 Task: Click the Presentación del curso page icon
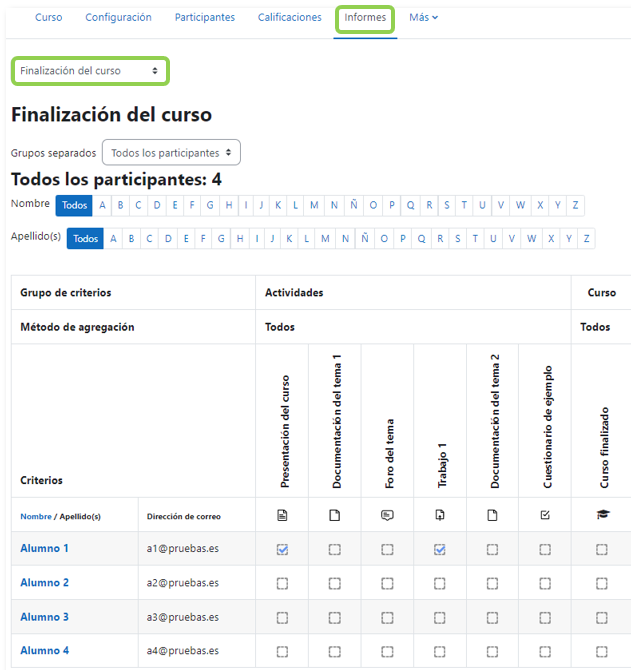pos(282,515)
